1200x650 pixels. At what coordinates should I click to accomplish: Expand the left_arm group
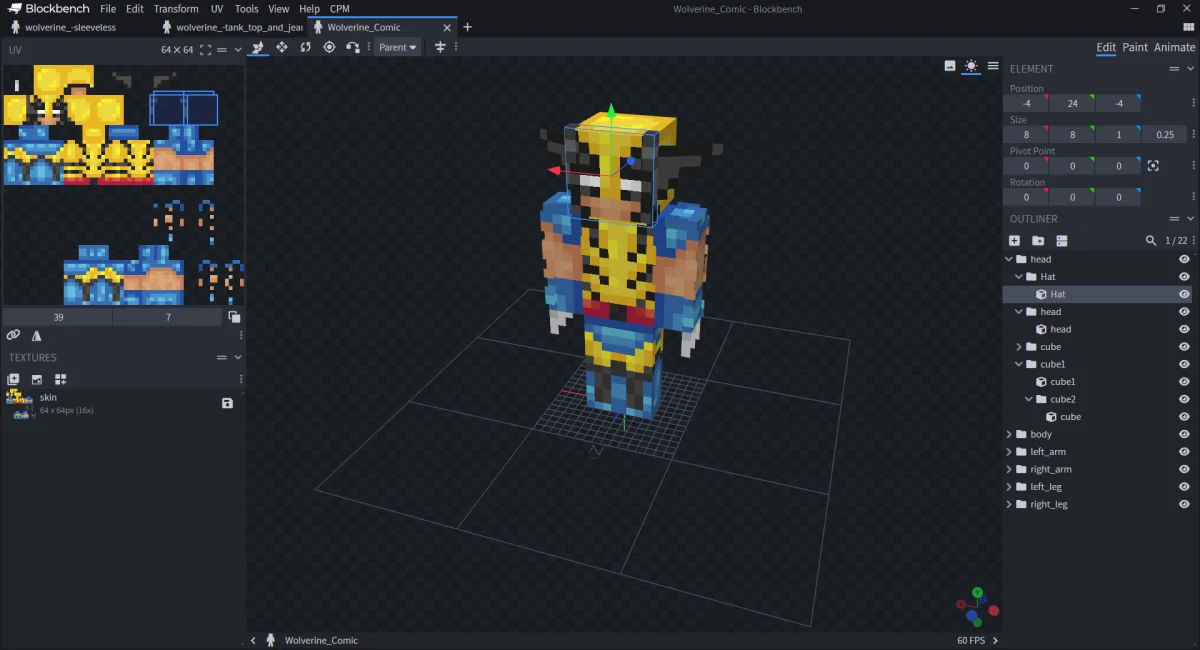(x=1009, y=452)
